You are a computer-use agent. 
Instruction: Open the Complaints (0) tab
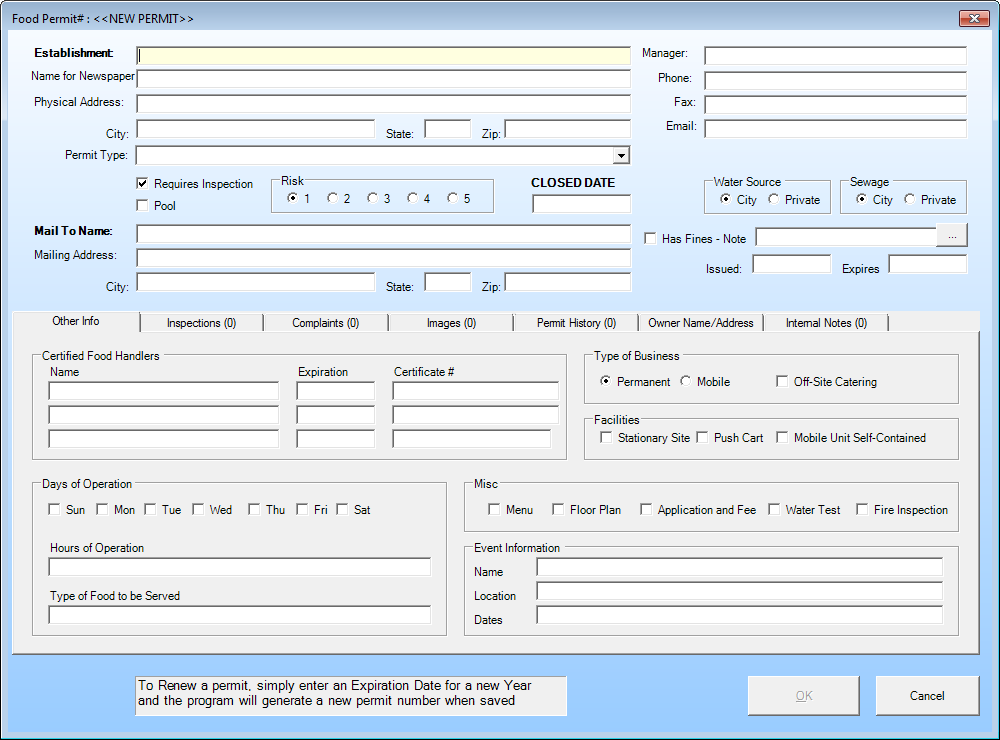pyautogui.click(x=325, y=323)
